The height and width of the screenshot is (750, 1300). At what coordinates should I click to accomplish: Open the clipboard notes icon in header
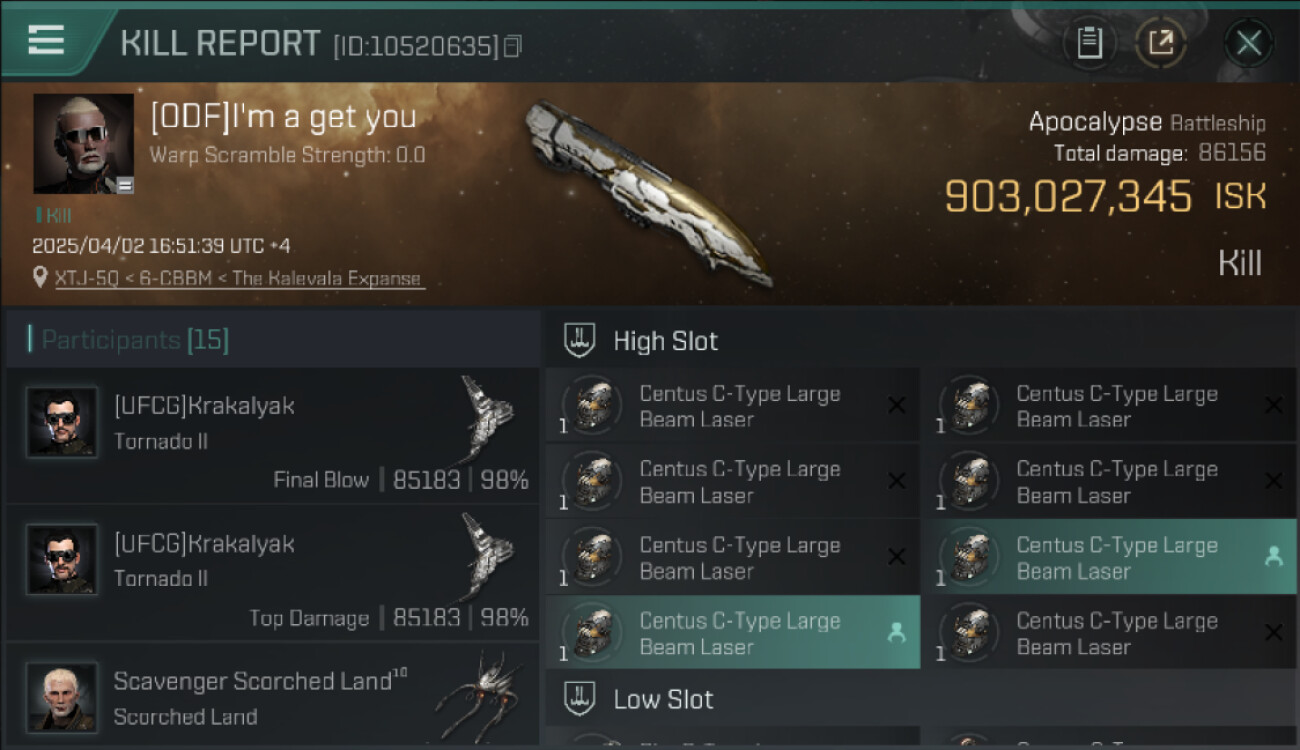[x=1089, y=43]
